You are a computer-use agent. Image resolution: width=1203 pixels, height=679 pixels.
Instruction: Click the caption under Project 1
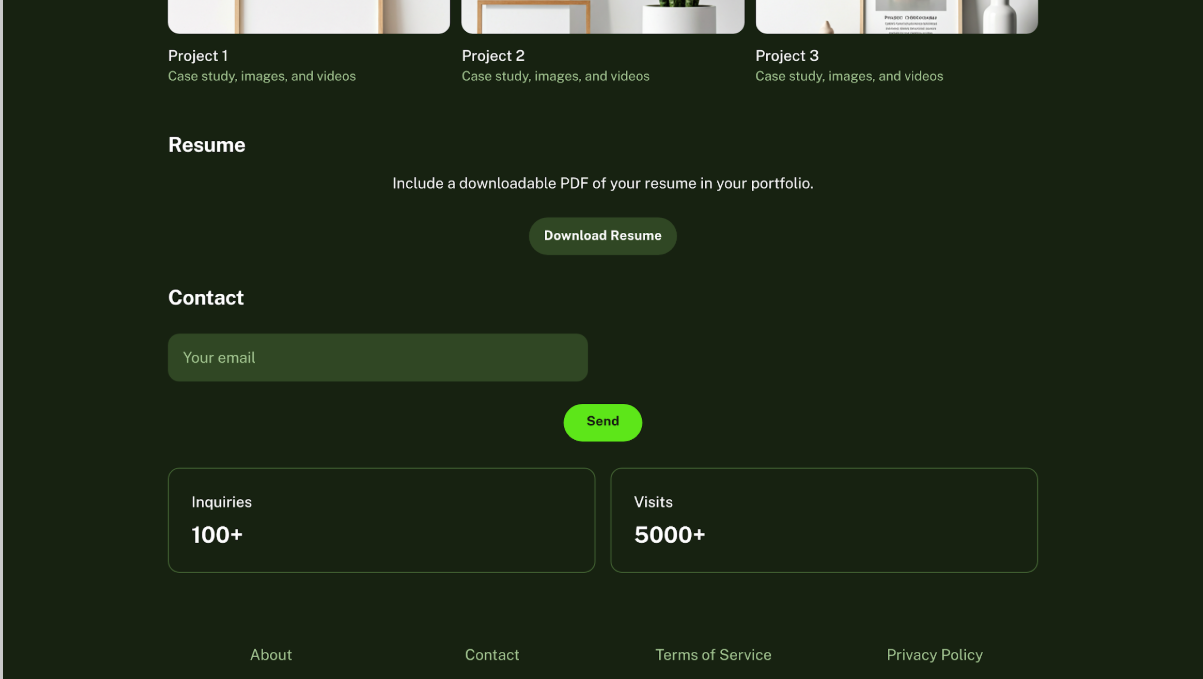coord(262,76)
